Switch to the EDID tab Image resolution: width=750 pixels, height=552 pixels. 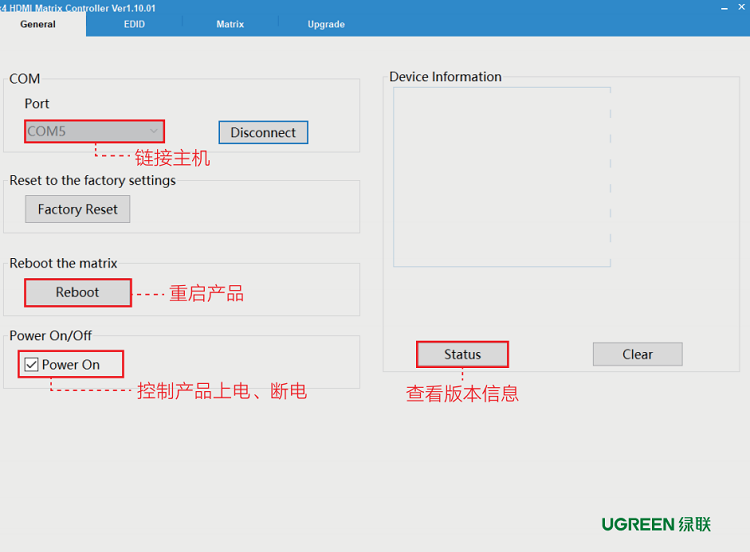(x=134, y=24)
